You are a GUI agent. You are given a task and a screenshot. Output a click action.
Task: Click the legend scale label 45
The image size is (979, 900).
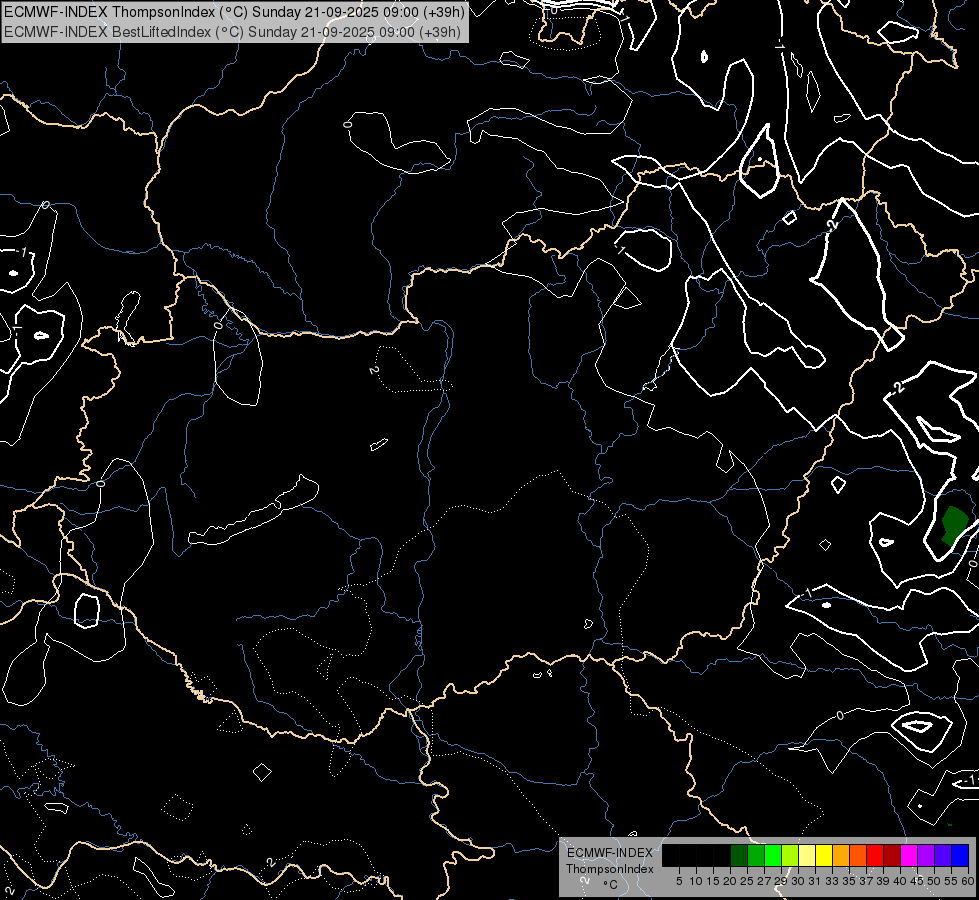click(x=917, y=881)
